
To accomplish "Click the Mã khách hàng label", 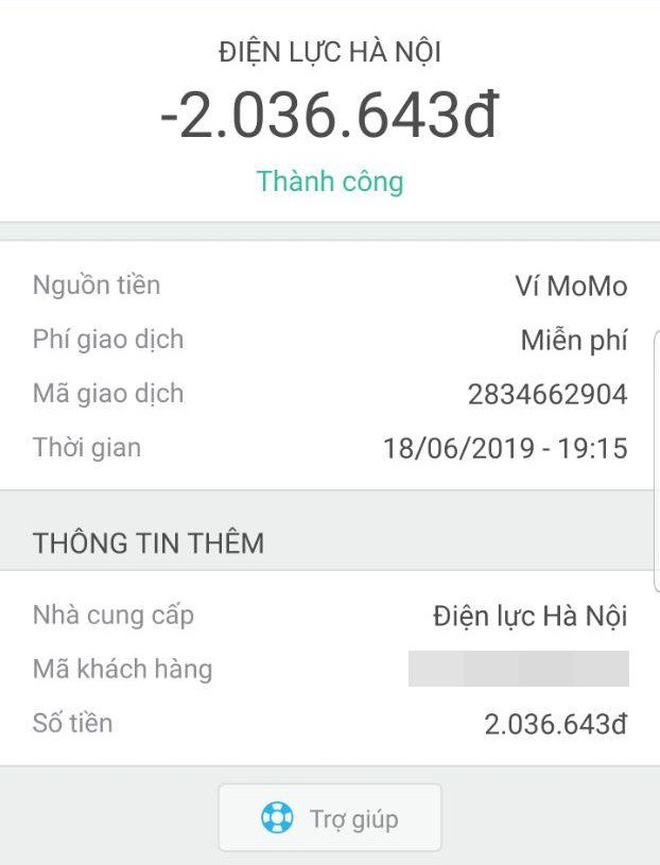I will (x=122, y=668).
